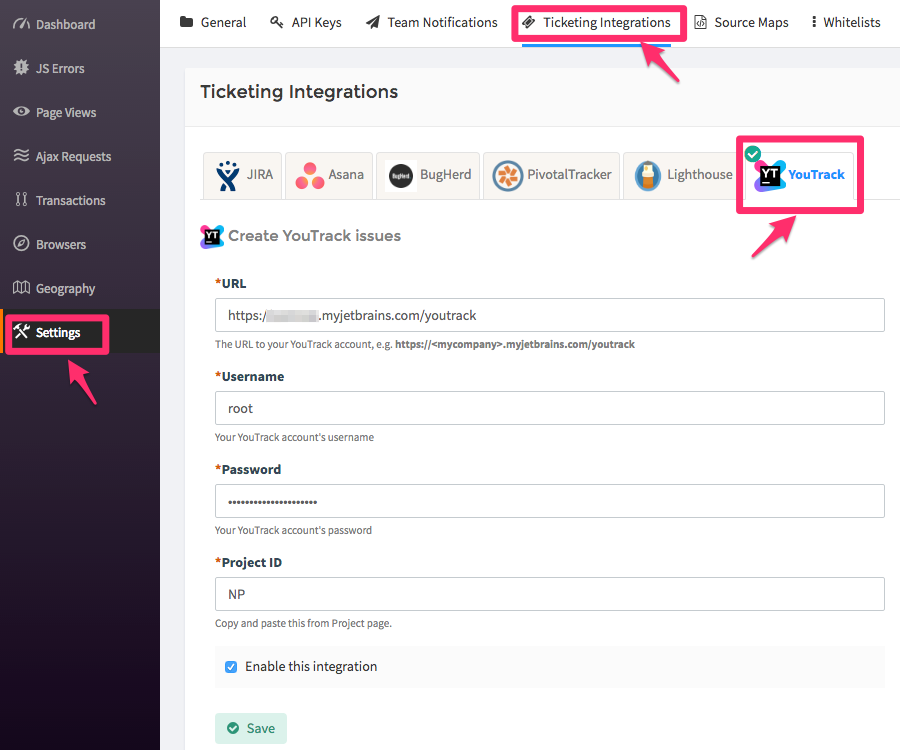Select Transactions in the sidebar

[x=80, y=200]
